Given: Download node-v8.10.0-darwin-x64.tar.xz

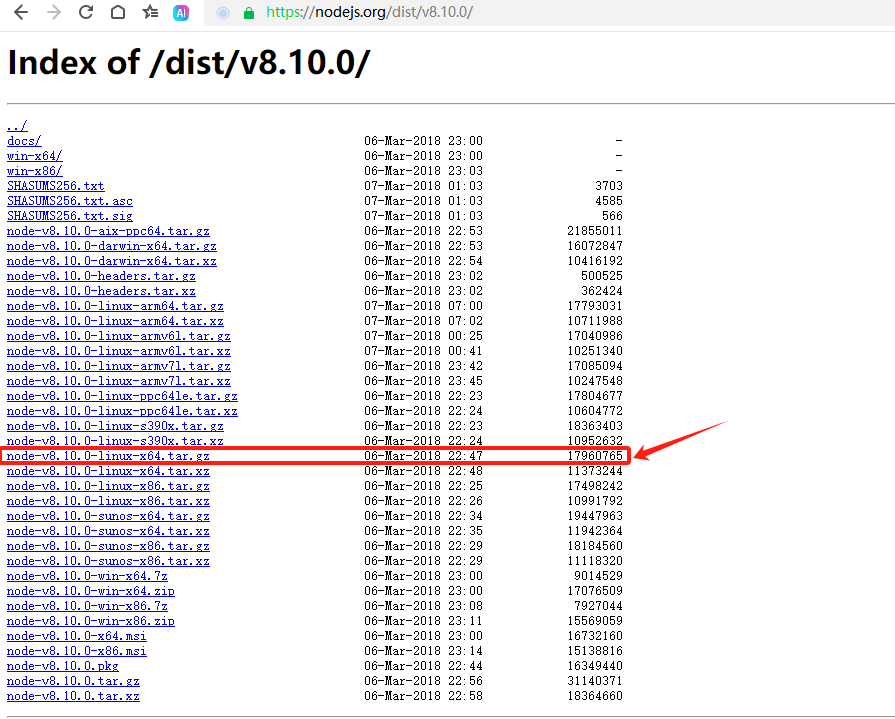Looking at the screenshot, I should tap(111, 261).
